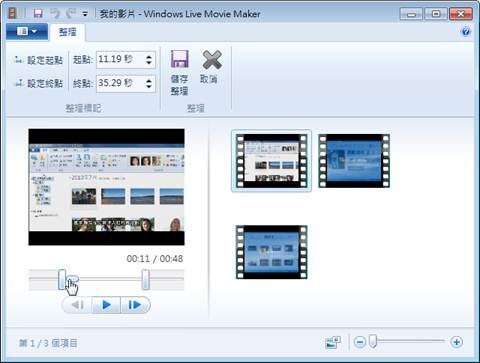The image size is (480, 363).
Task: Click the Play button under the preview
Action: coord(106,305)
